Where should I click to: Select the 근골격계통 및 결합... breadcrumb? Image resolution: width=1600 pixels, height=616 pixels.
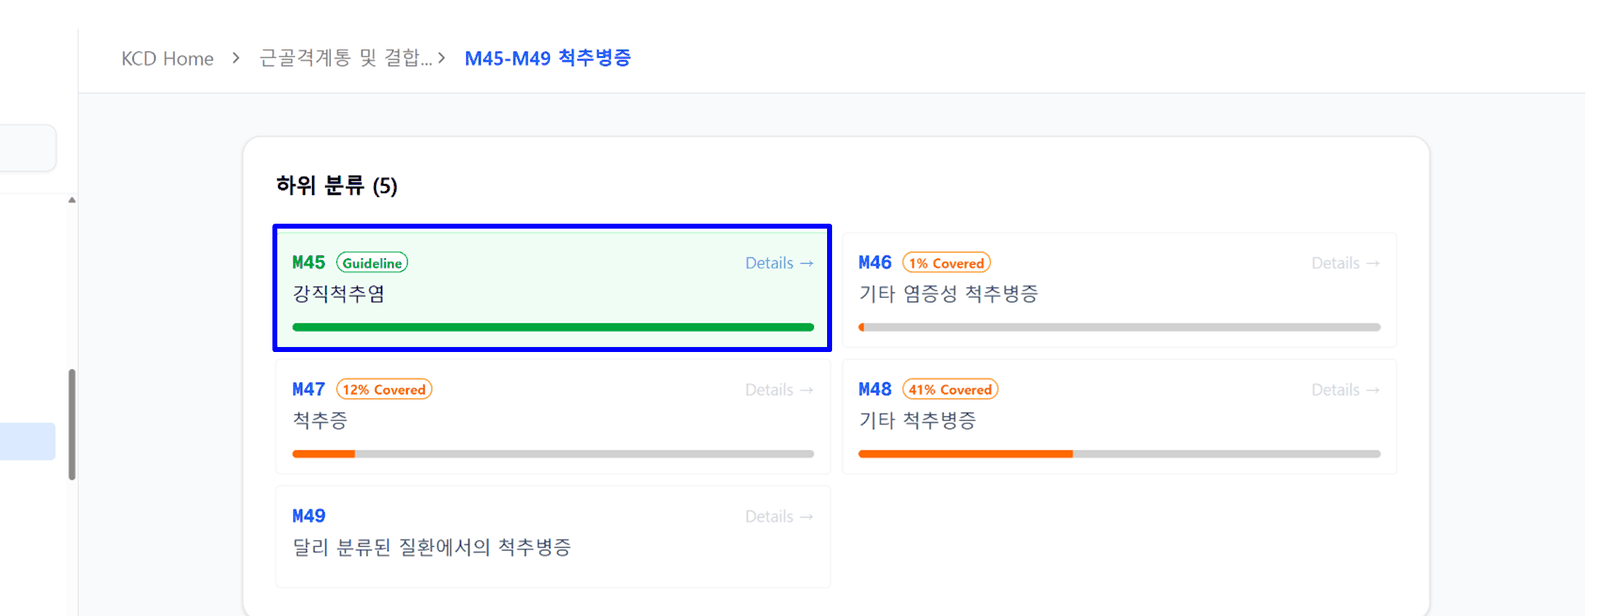346,58
